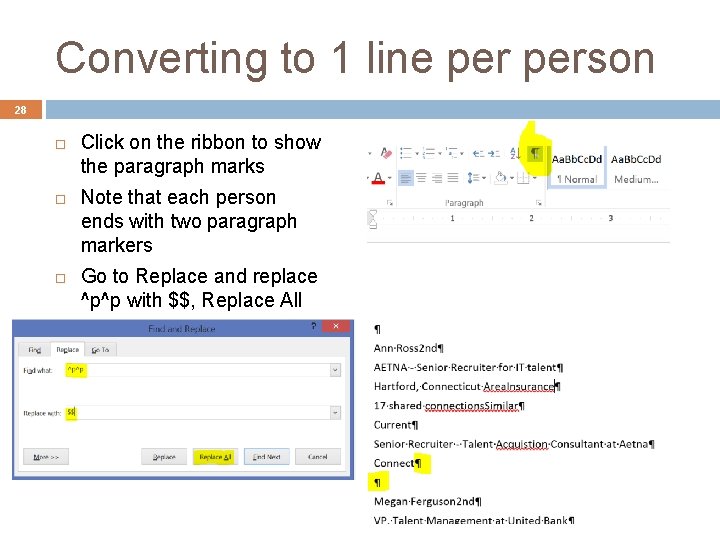Open the Go To tab
Image resolution: width=720 pixels, height=540 pixels.
(x=100, y=350)
